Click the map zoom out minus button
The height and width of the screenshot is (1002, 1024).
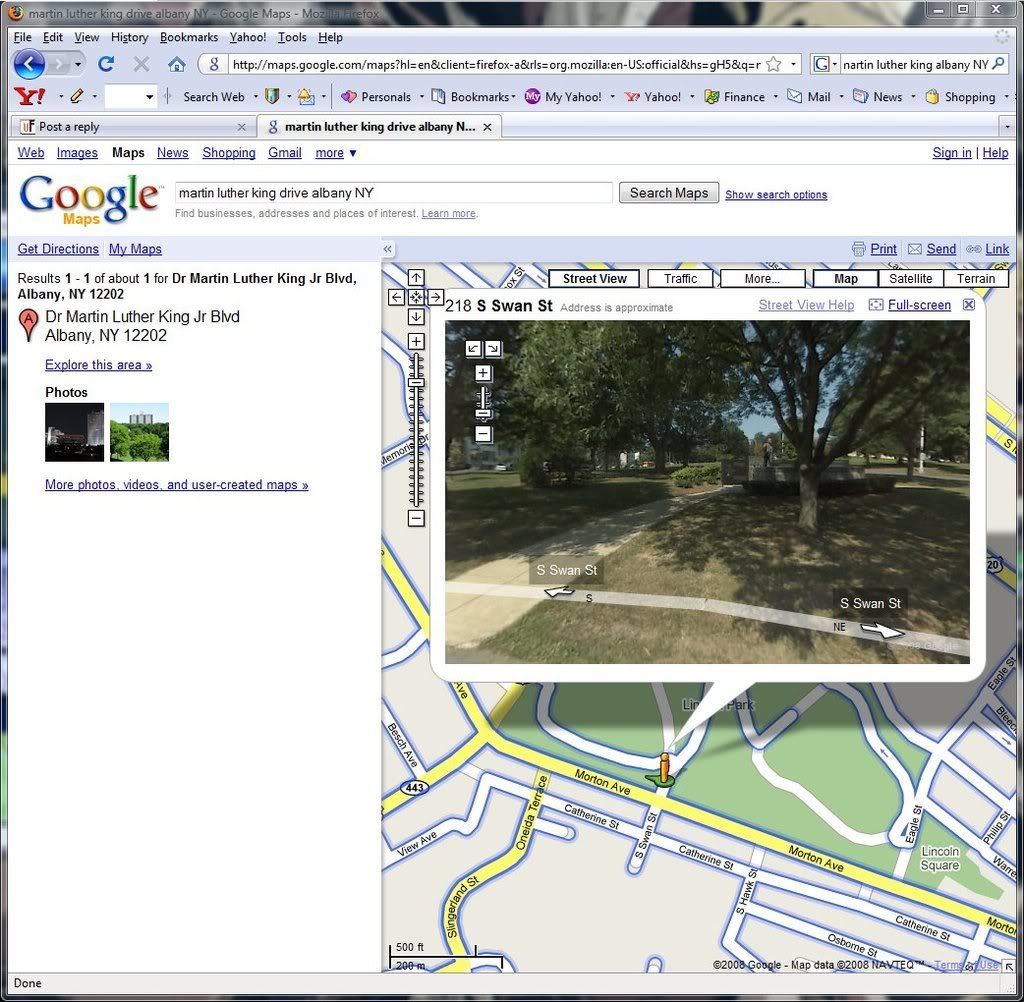[x=416, y=518]
